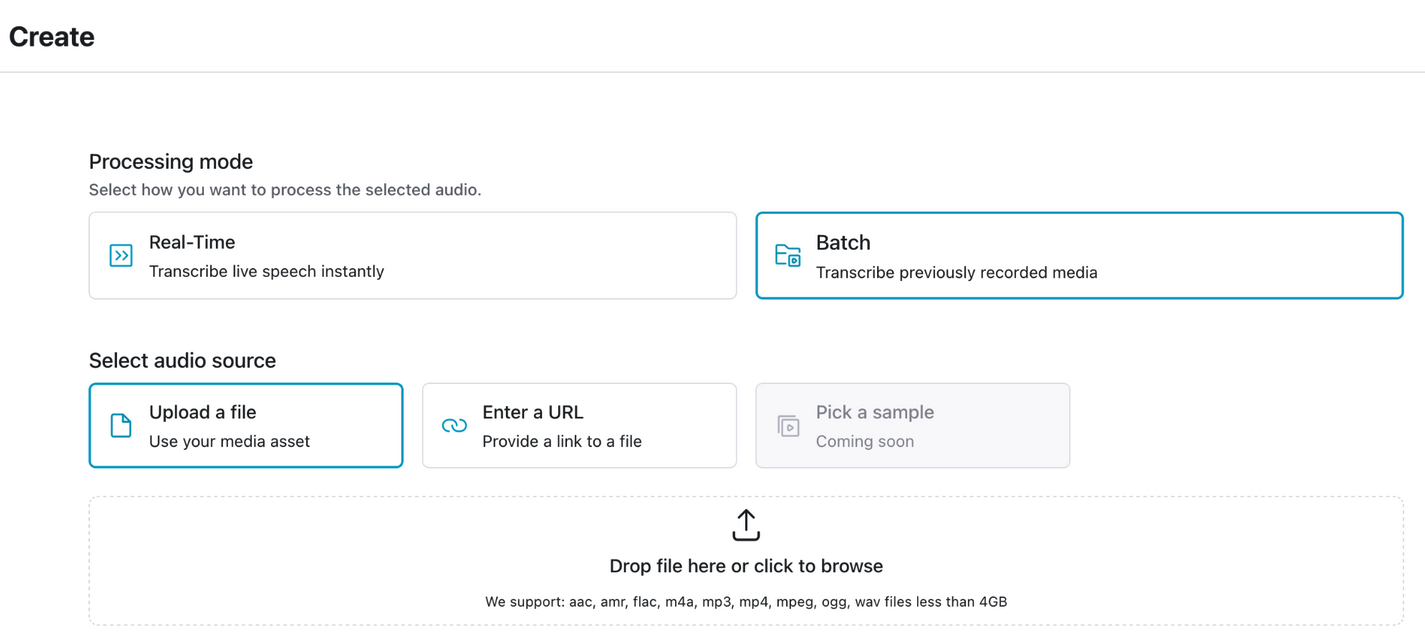Select the 'Pick a sample' option label
The height and width of the screenshot is (644, 1425).
[x=875, y=412]
